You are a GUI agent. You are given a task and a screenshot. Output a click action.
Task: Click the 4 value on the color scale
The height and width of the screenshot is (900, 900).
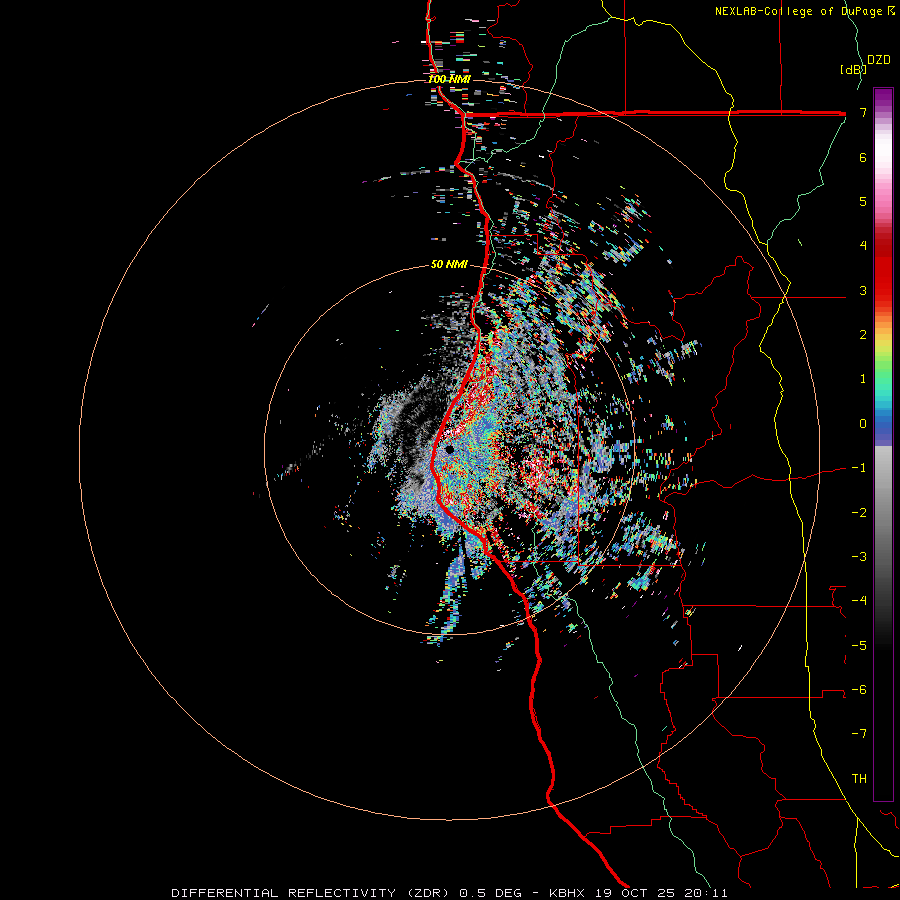tap(863, 246)
